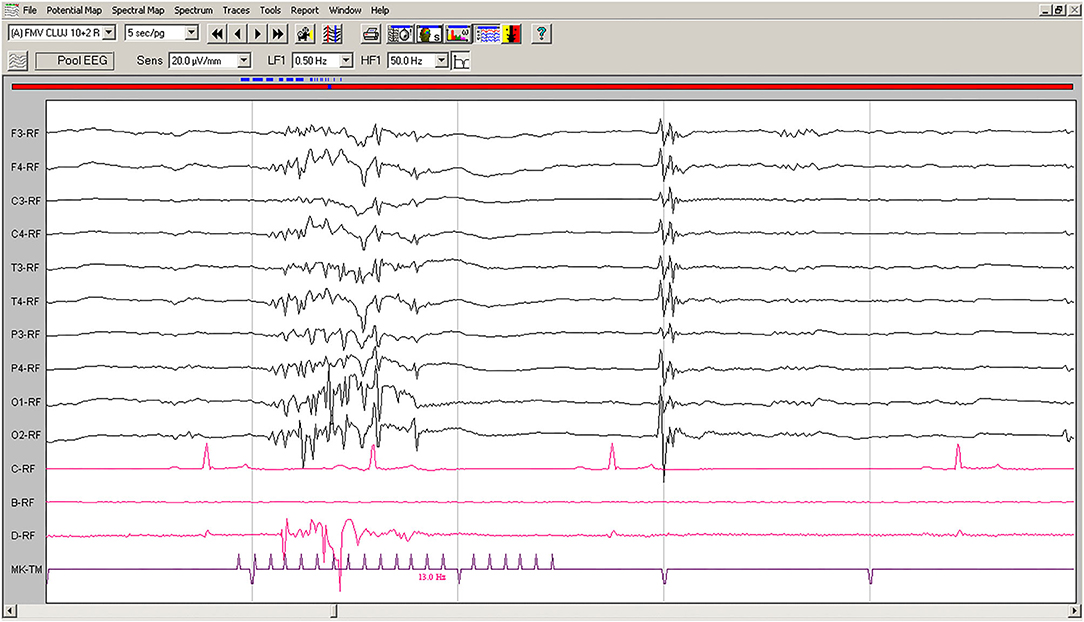Open the Spectral Map menu
This screenshot has width=1084, height=622.
coord(138,10)
